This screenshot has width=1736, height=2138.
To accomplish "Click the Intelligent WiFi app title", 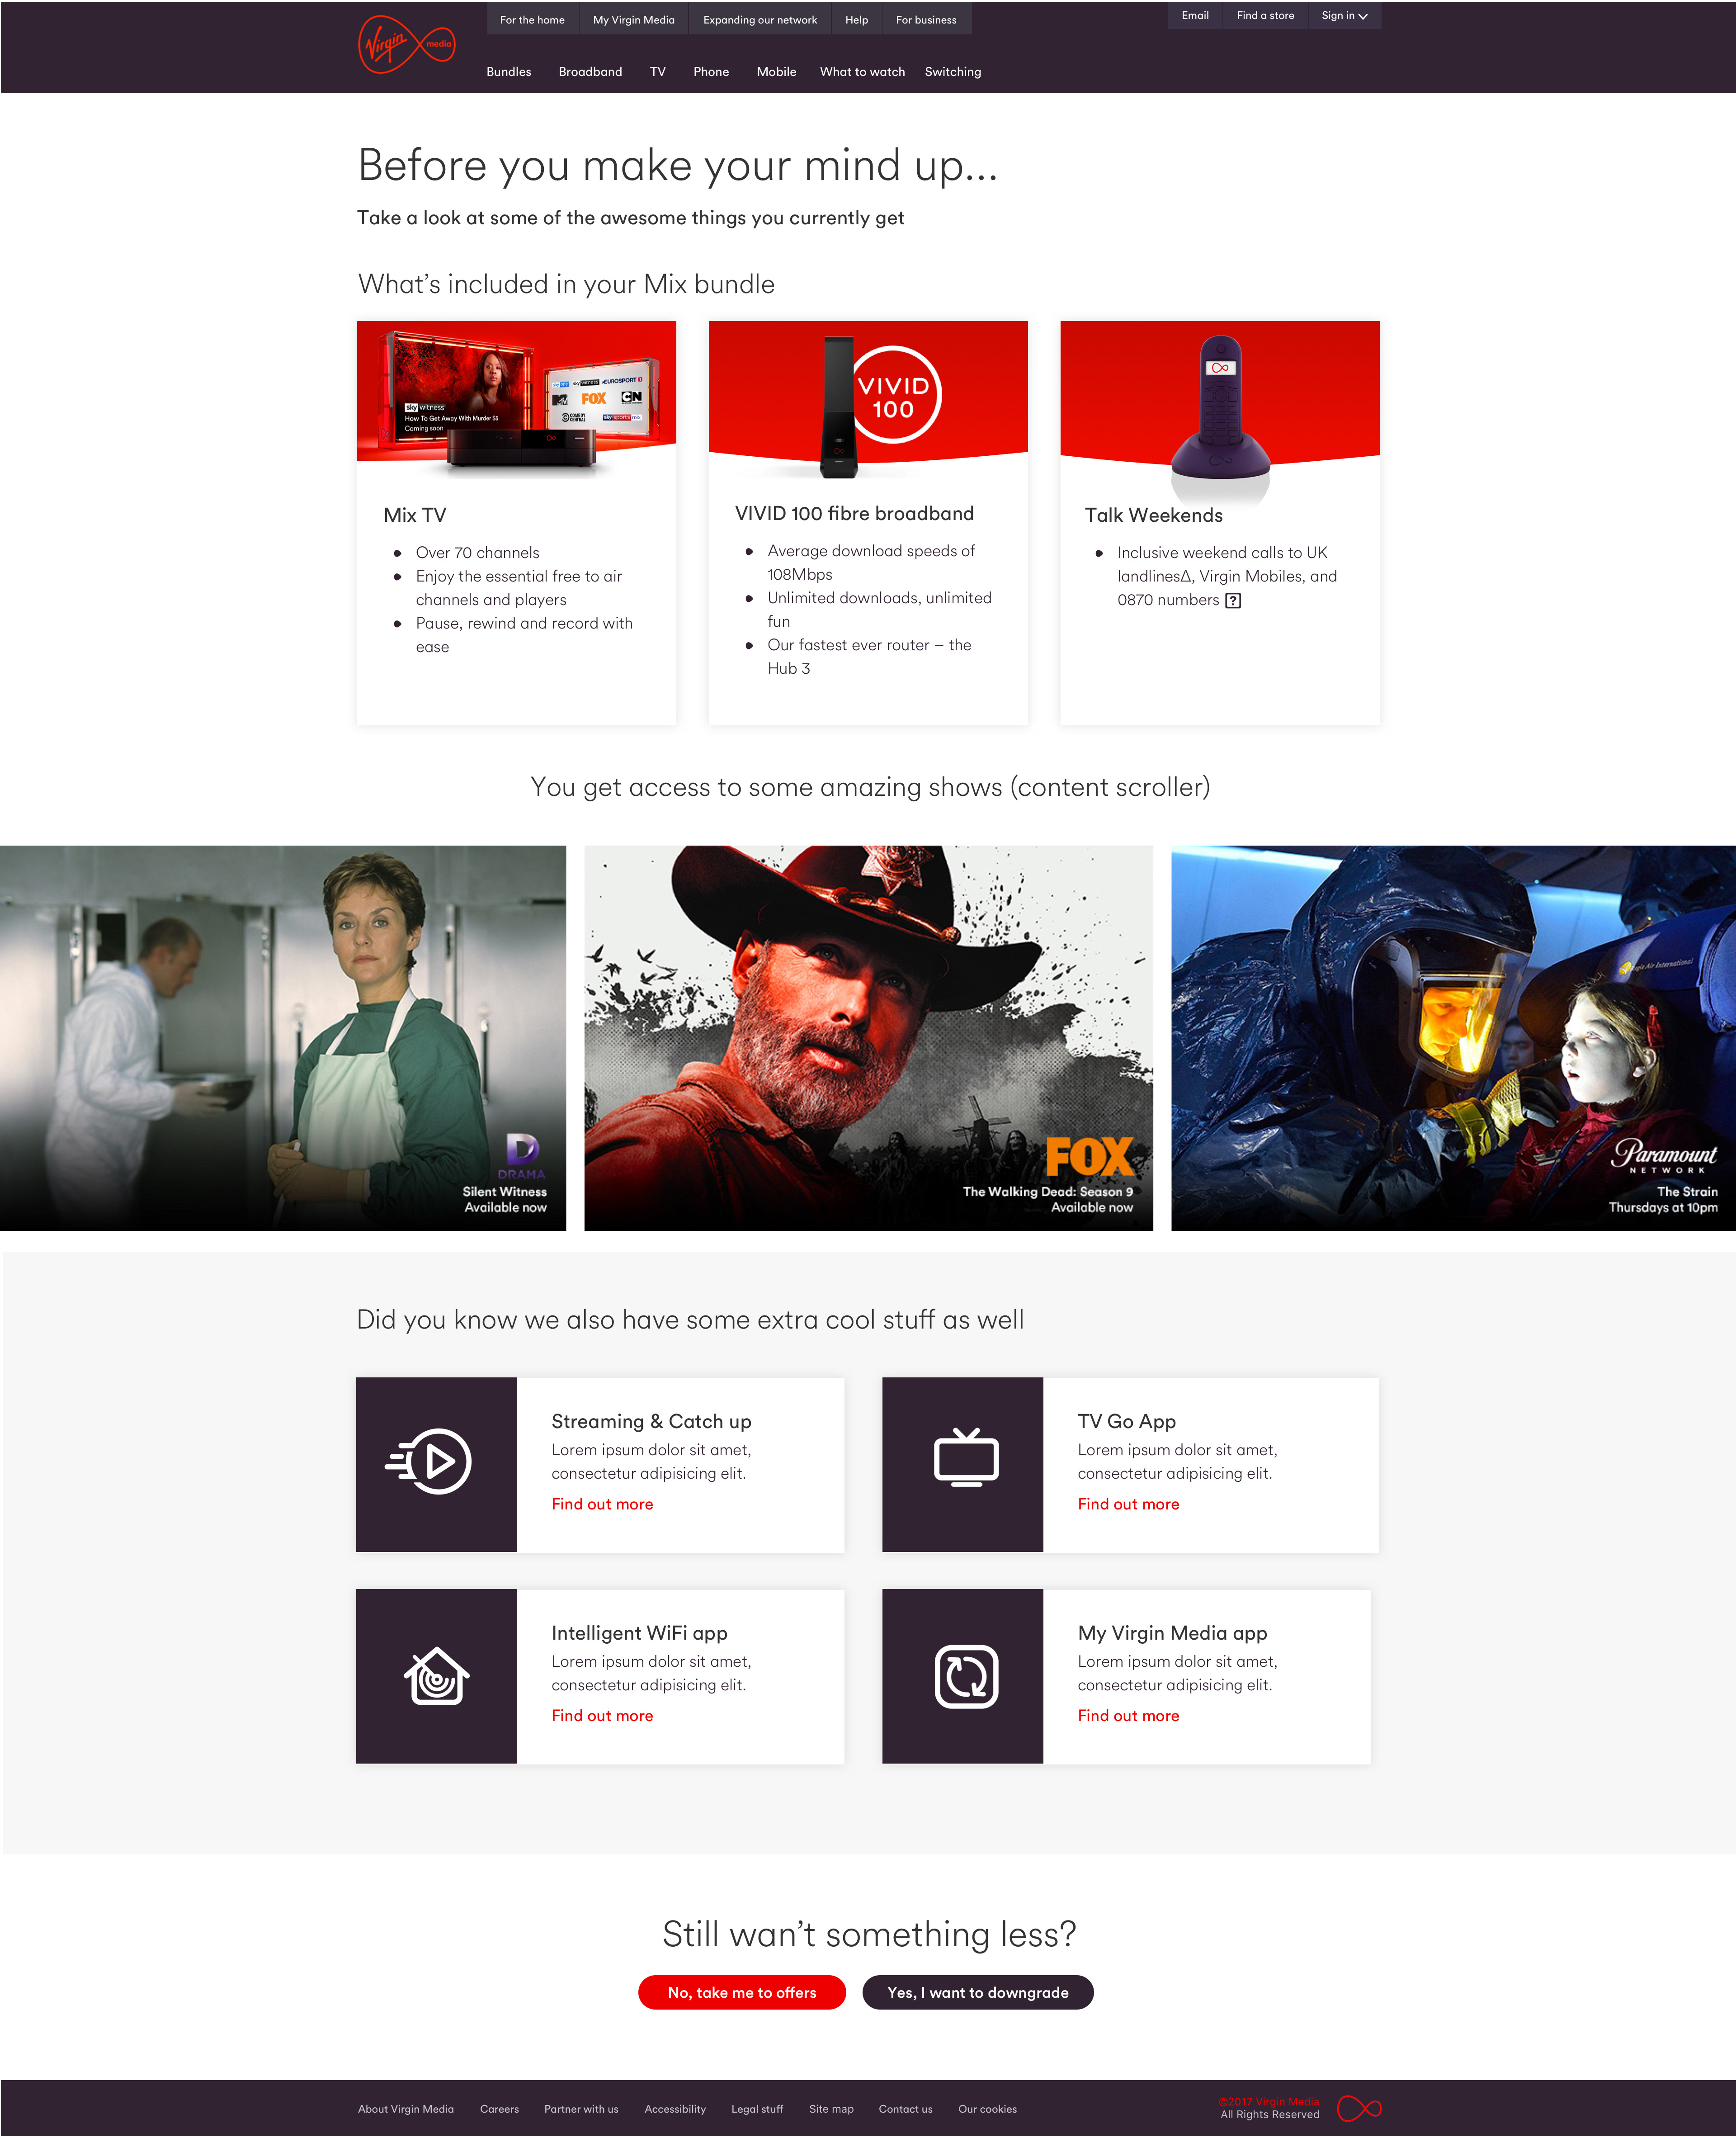I will [639, 1633].
